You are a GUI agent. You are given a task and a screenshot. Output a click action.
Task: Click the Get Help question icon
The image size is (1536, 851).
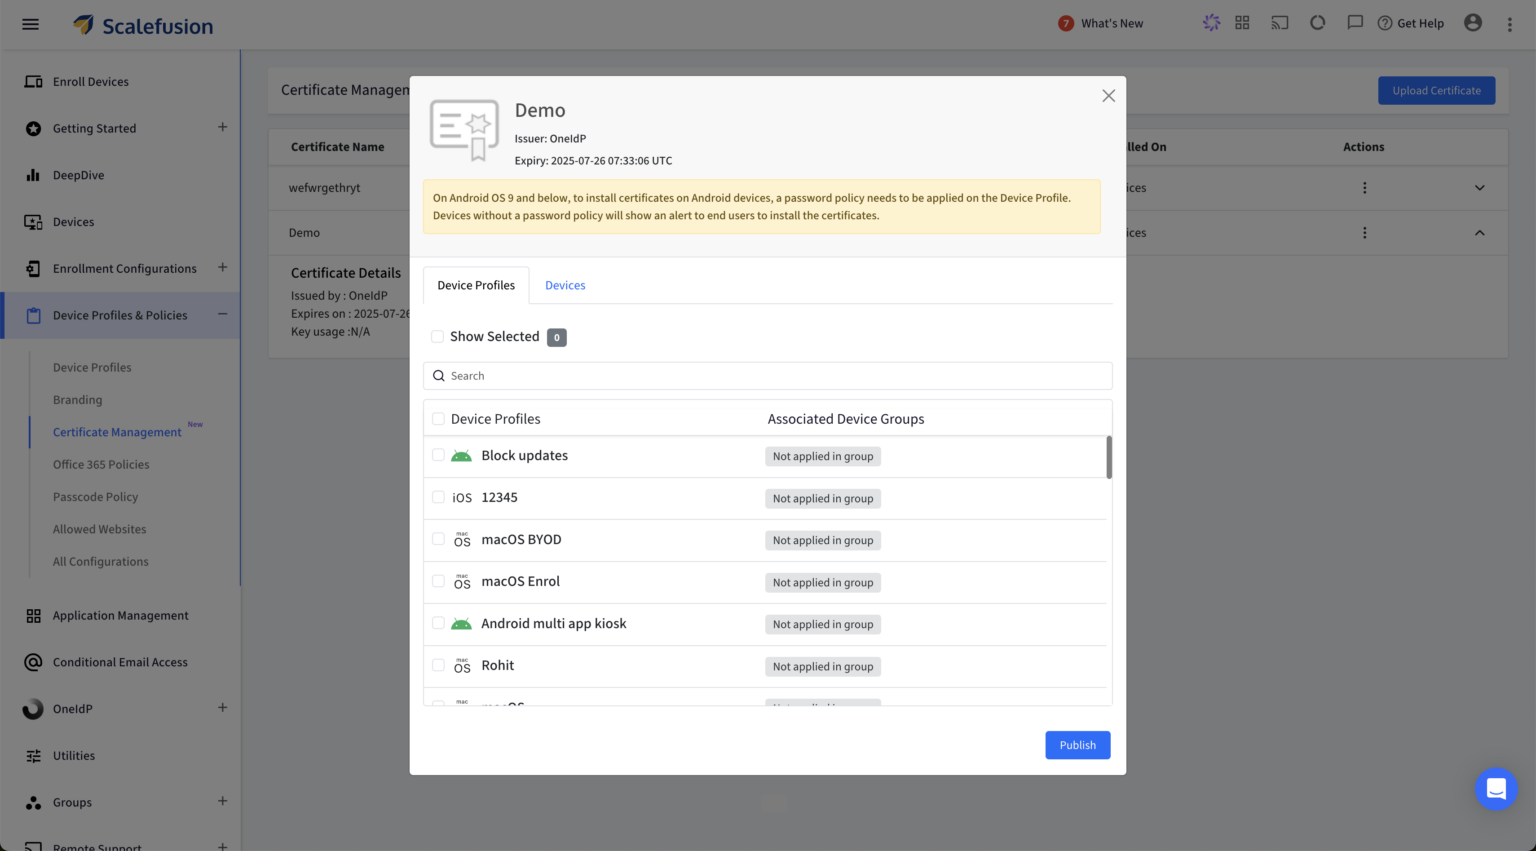[x=1385, y=23]
